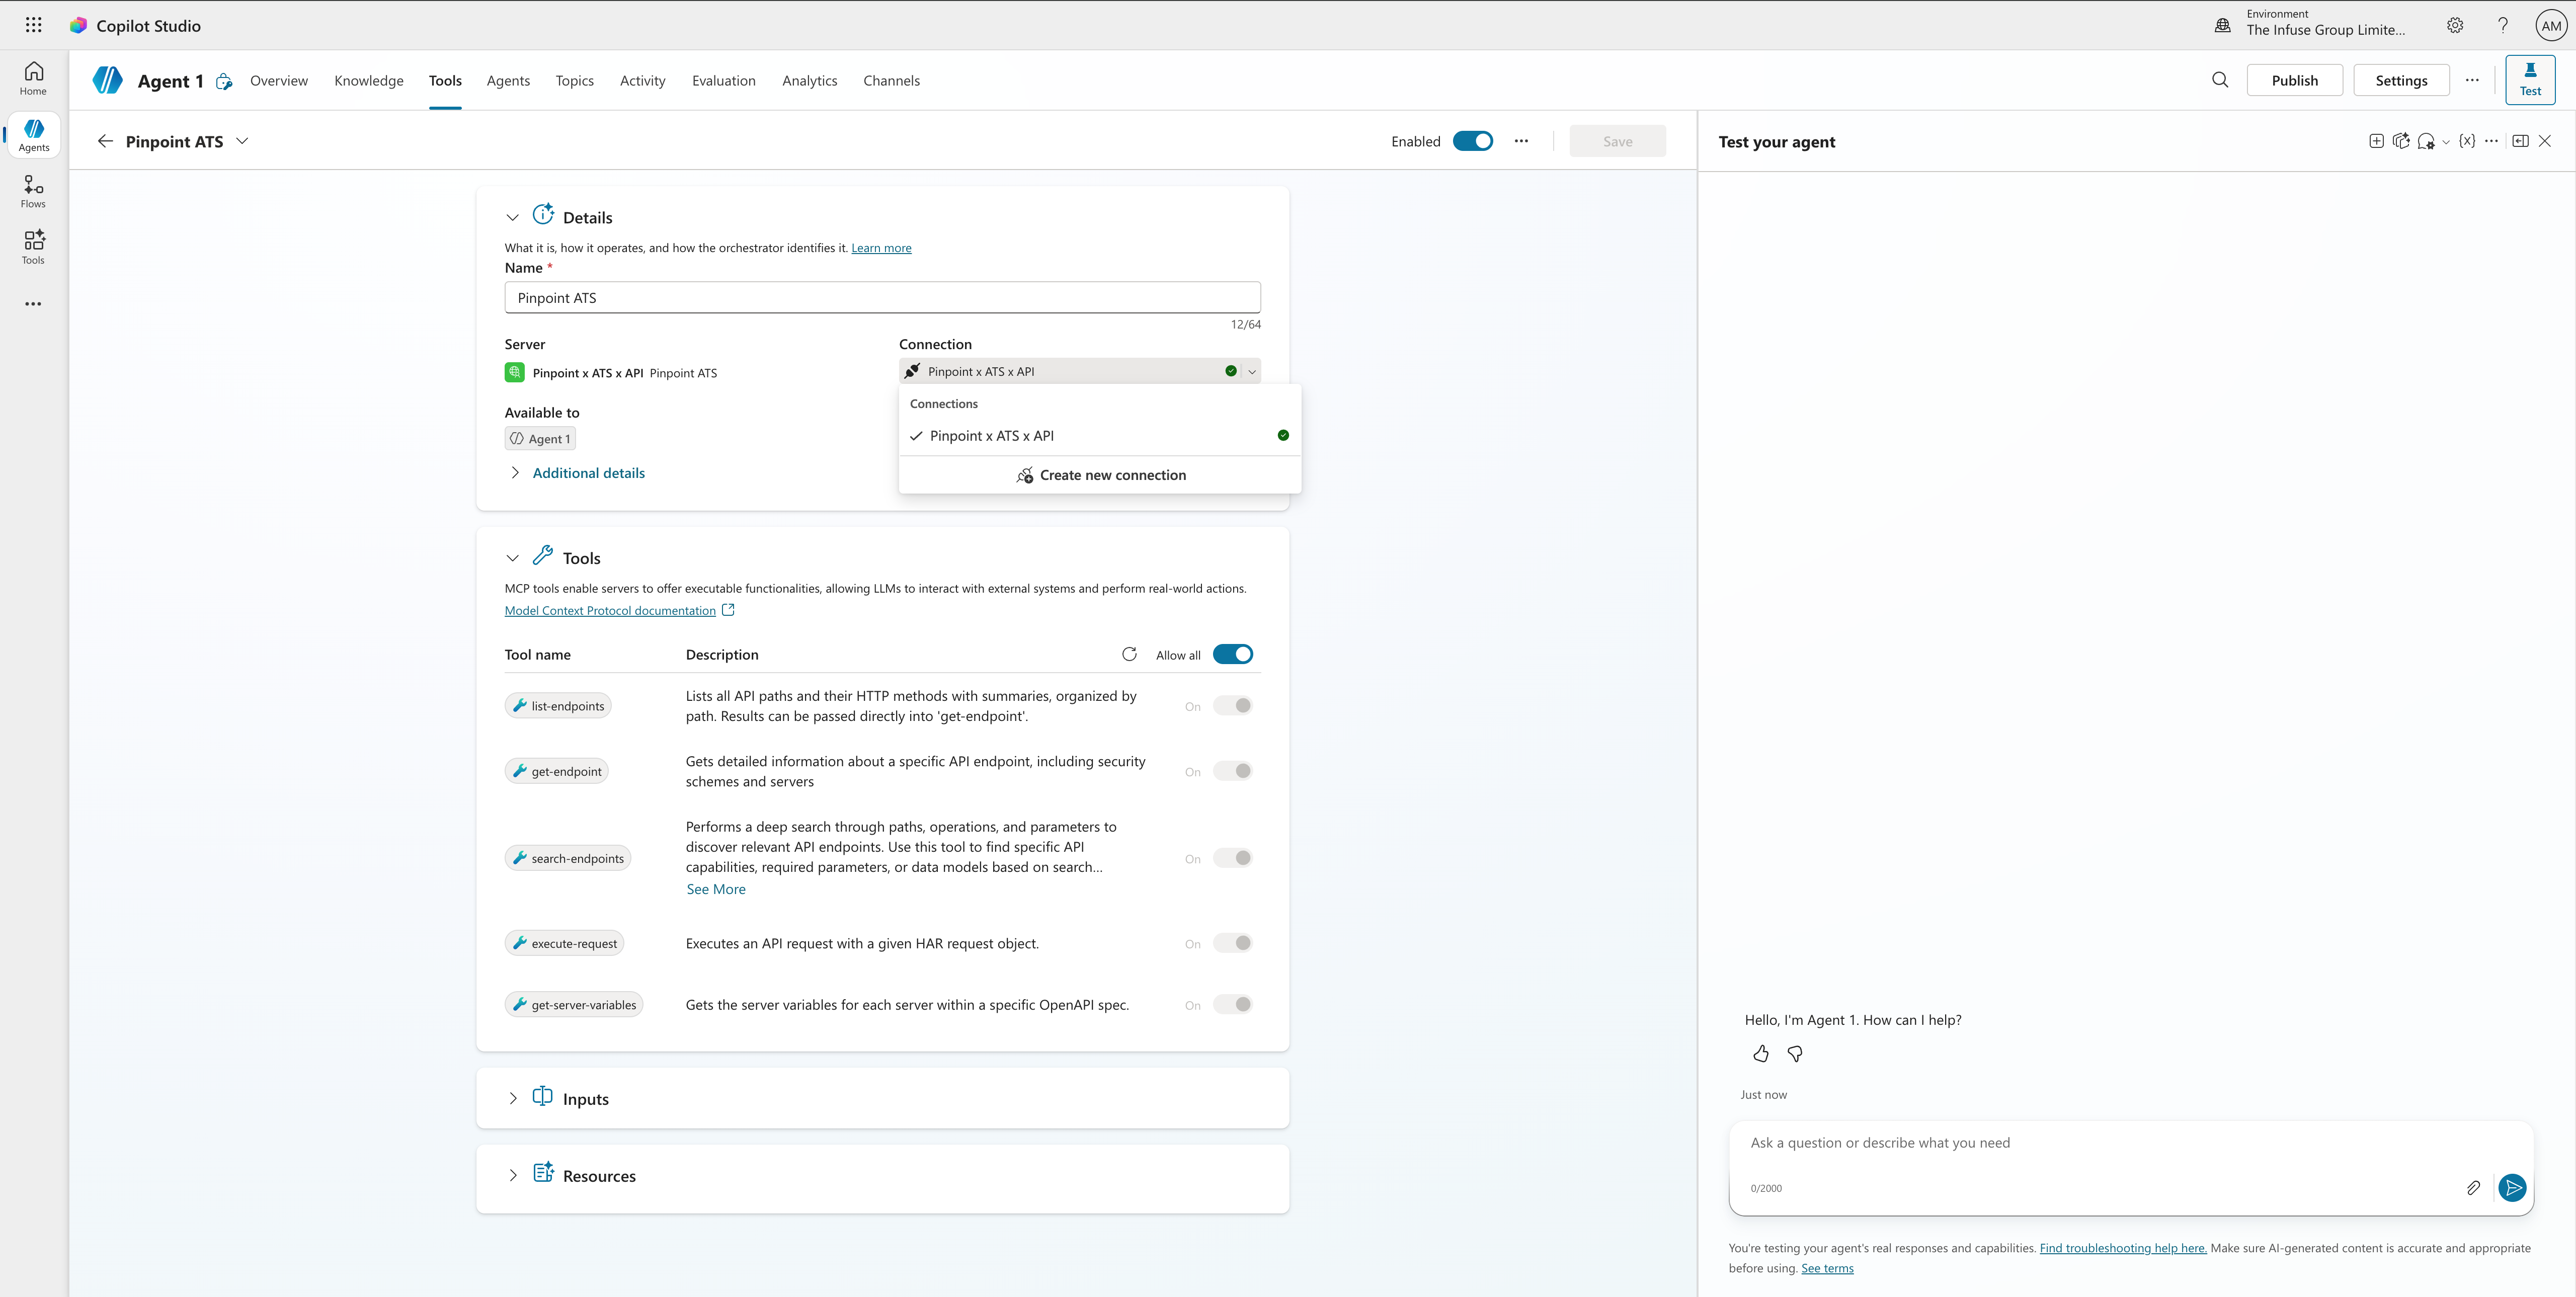Expand description with See More link
Screen dimensions: 2576x1297
716,889
